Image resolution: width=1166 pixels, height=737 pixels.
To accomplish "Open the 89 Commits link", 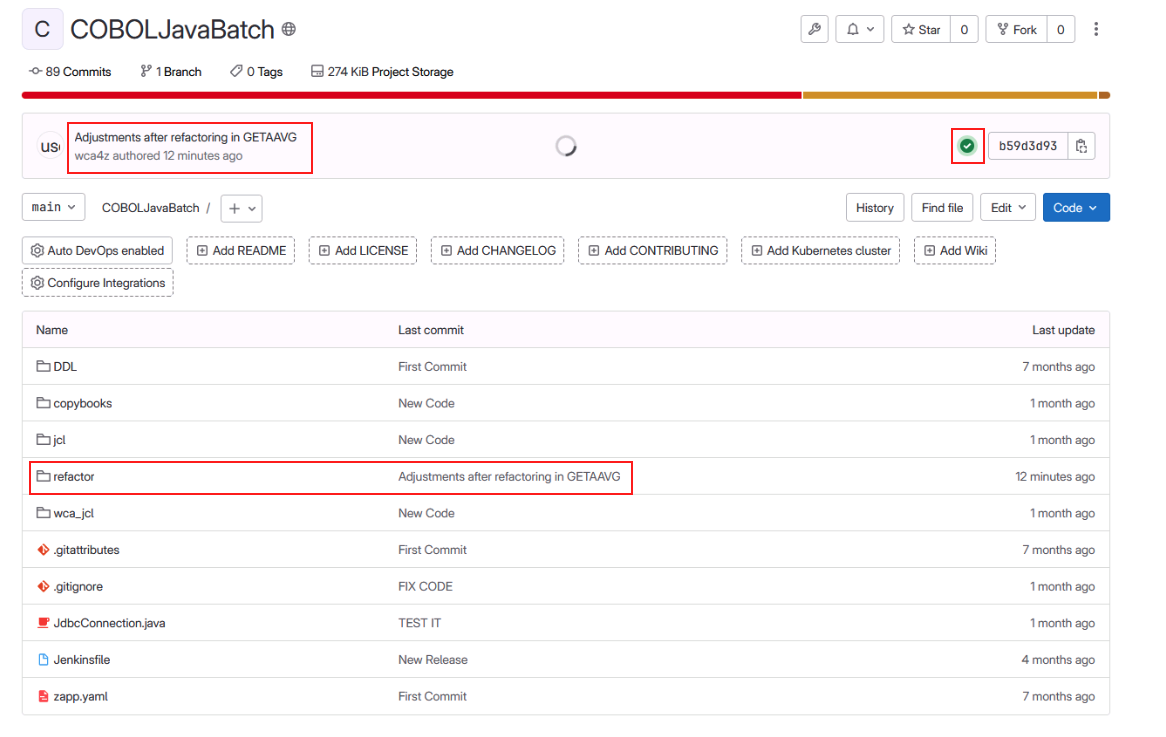I will tap(70, 71).
